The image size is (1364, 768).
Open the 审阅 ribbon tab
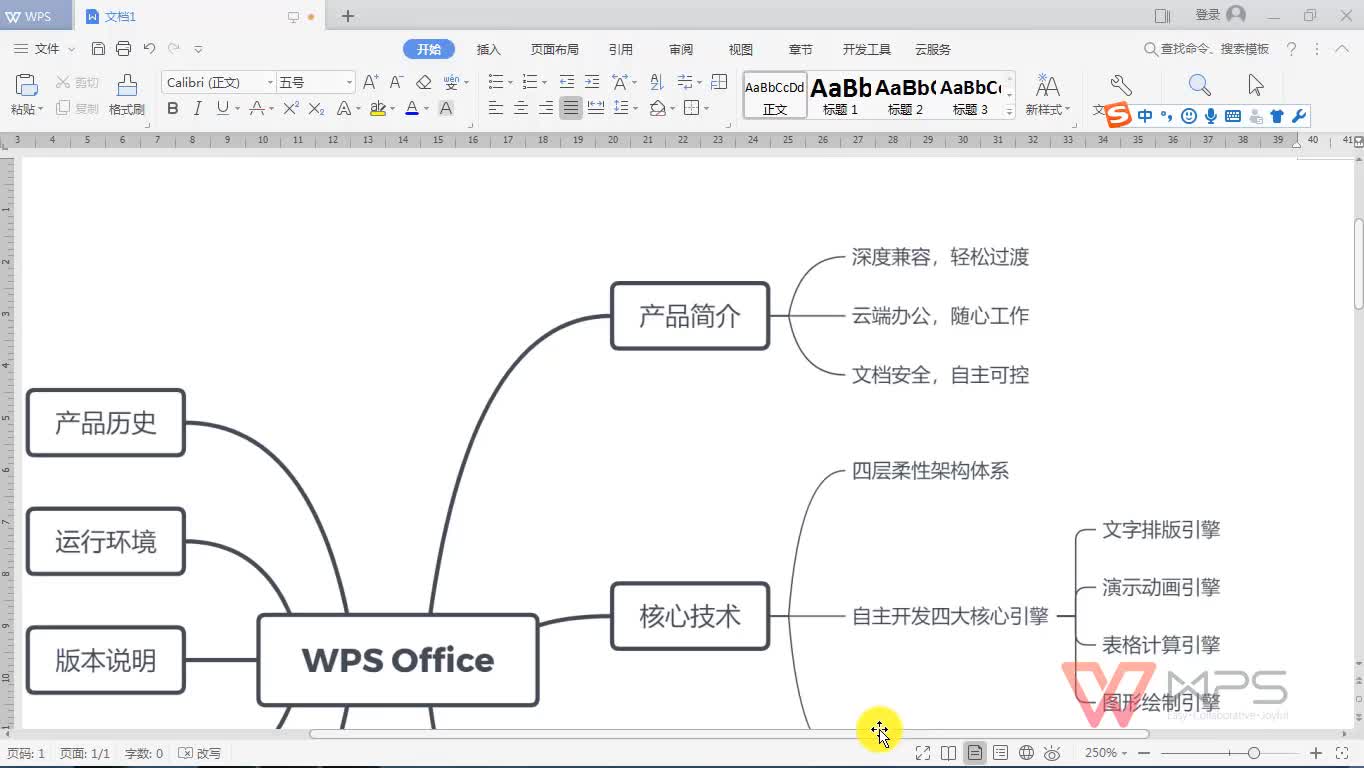(680, 48)
